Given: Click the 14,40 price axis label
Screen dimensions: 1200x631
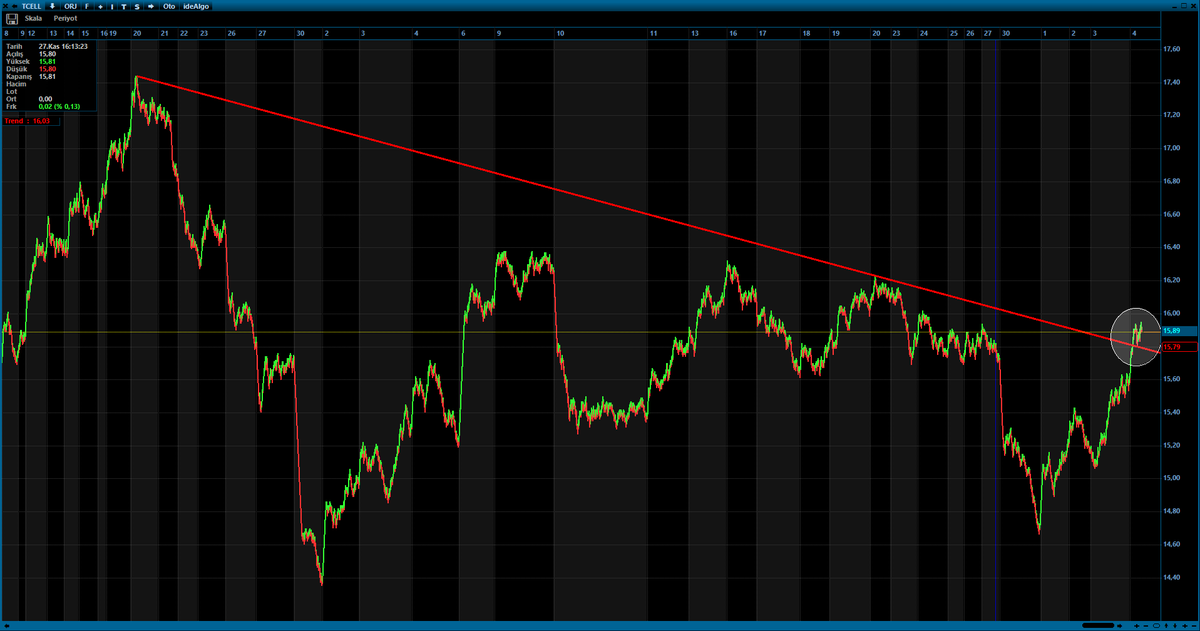Looking at the screenshot, I should click(1171, 577).
